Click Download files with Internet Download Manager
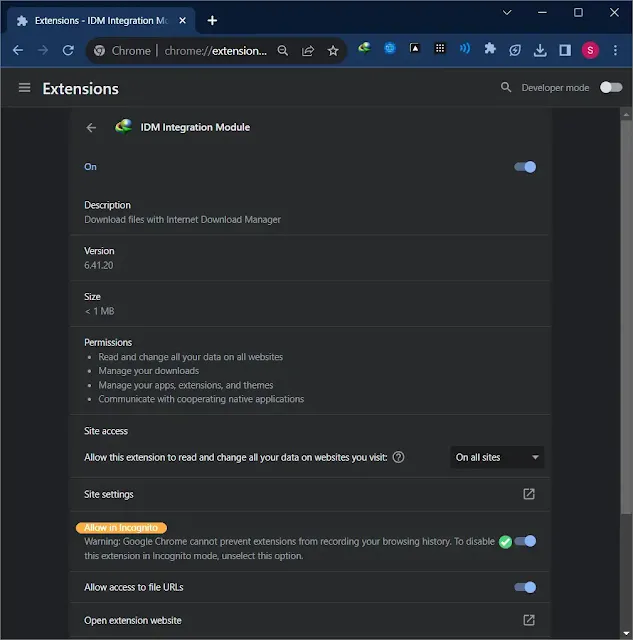 tap(182, 220)
